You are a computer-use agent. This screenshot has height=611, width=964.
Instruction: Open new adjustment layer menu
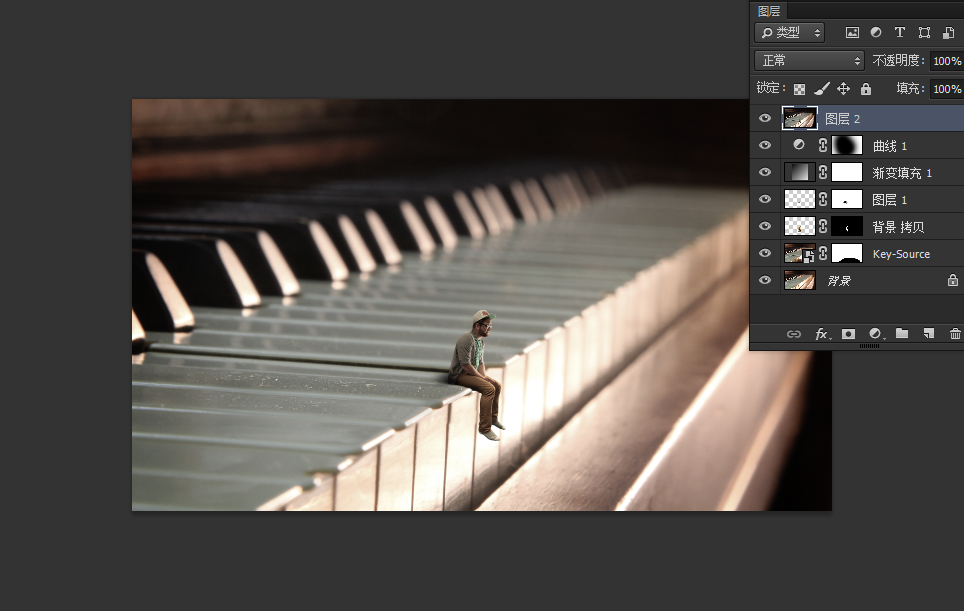pyautogui.click(x=875, y=334)
